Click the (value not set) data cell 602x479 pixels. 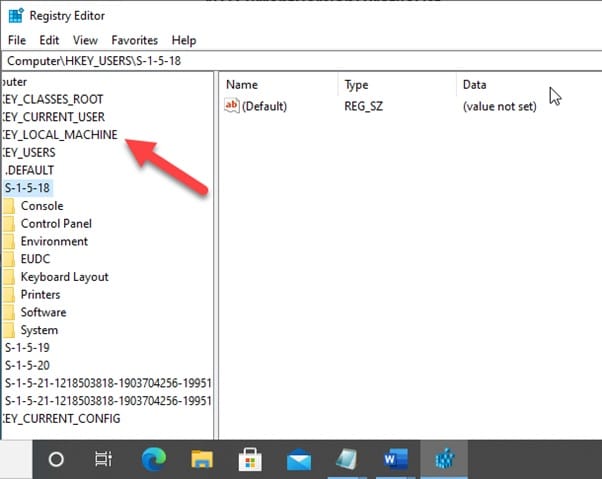[499, 106]
